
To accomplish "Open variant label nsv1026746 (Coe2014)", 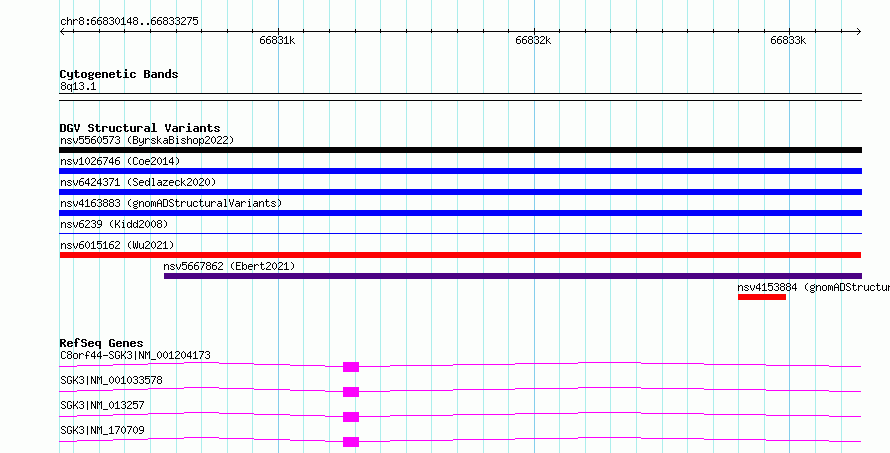I will coord(120,161).
